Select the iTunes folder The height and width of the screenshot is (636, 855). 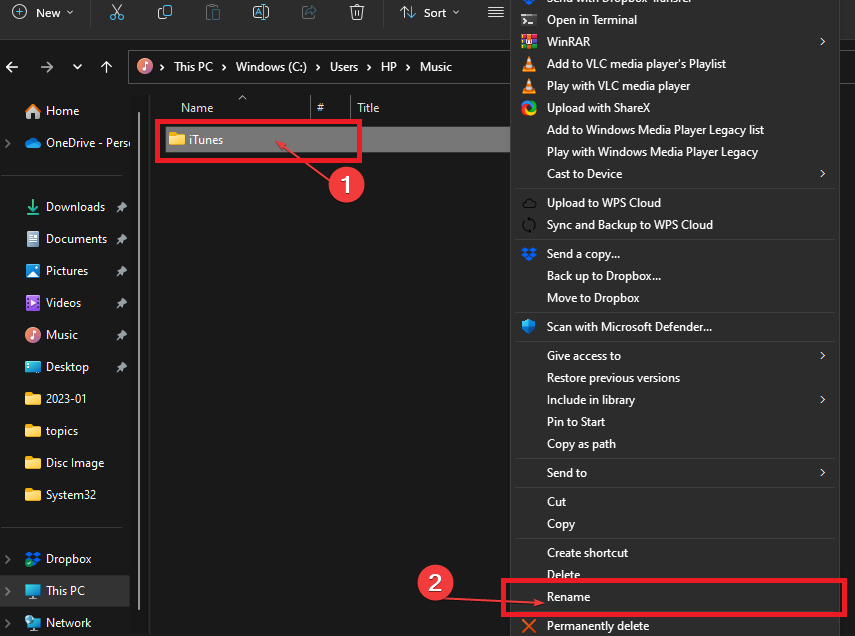338,140
